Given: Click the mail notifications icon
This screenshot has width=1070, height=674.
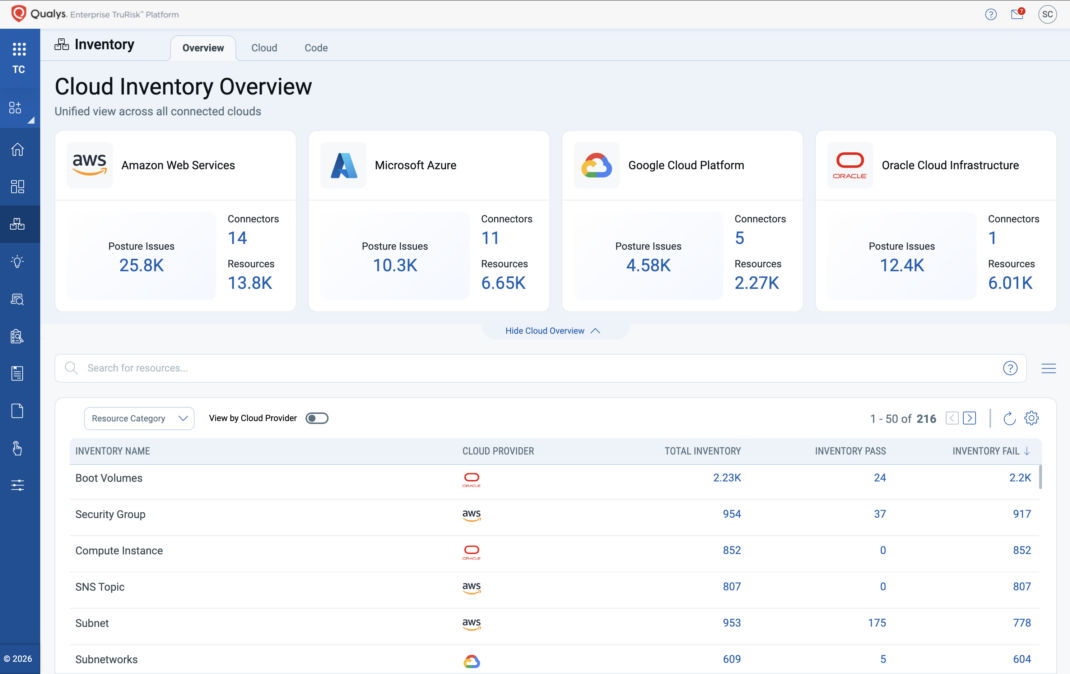Looking at the screenshot, I should point(1017,14).
